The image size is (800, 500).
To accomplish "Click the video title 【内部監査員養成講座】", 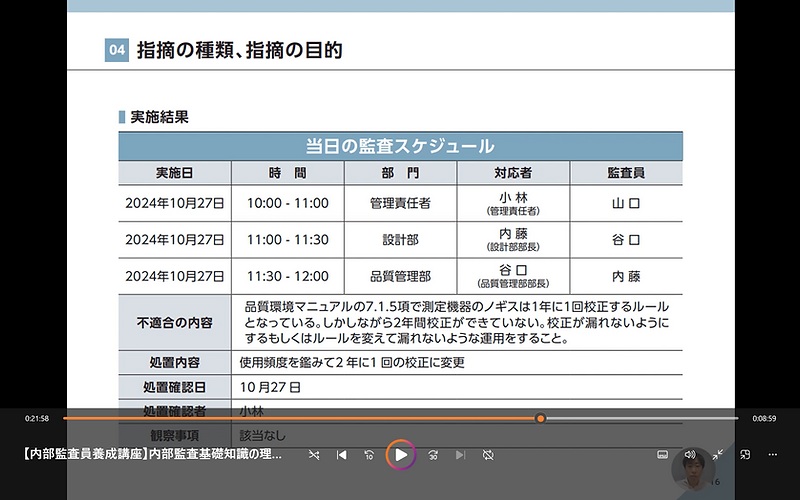I will [152, 454].
